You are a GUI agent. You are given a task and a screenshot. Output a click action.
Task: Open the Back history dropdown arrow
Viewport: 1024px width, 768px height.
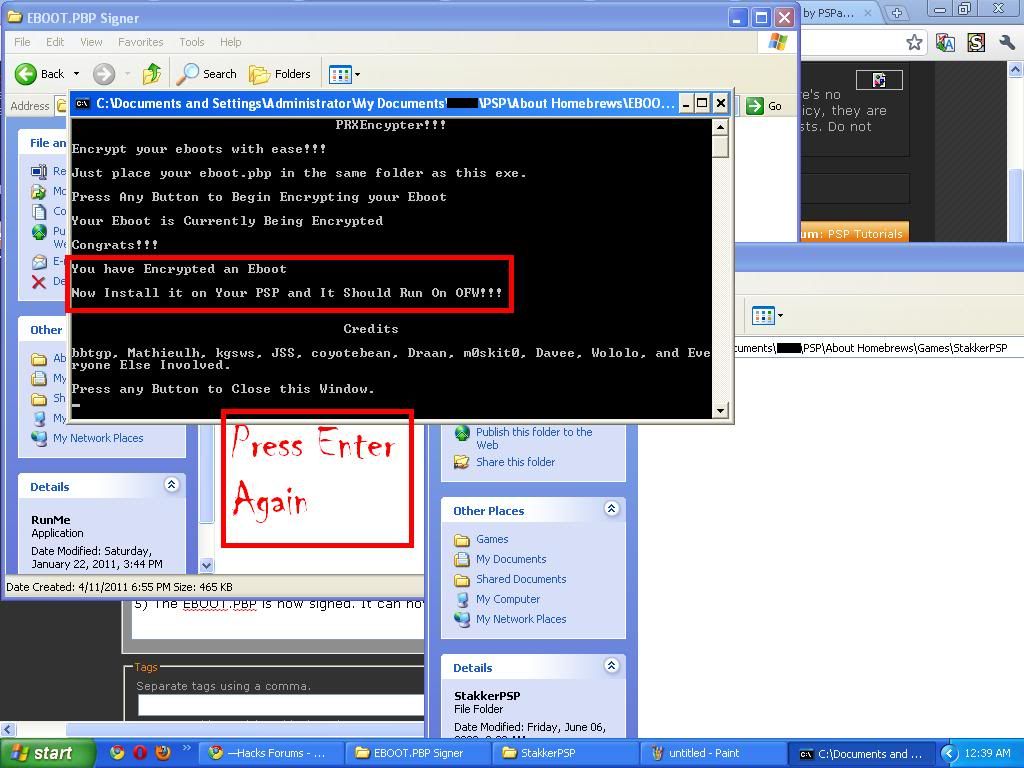pyautogui.click(x=76, y=74)
